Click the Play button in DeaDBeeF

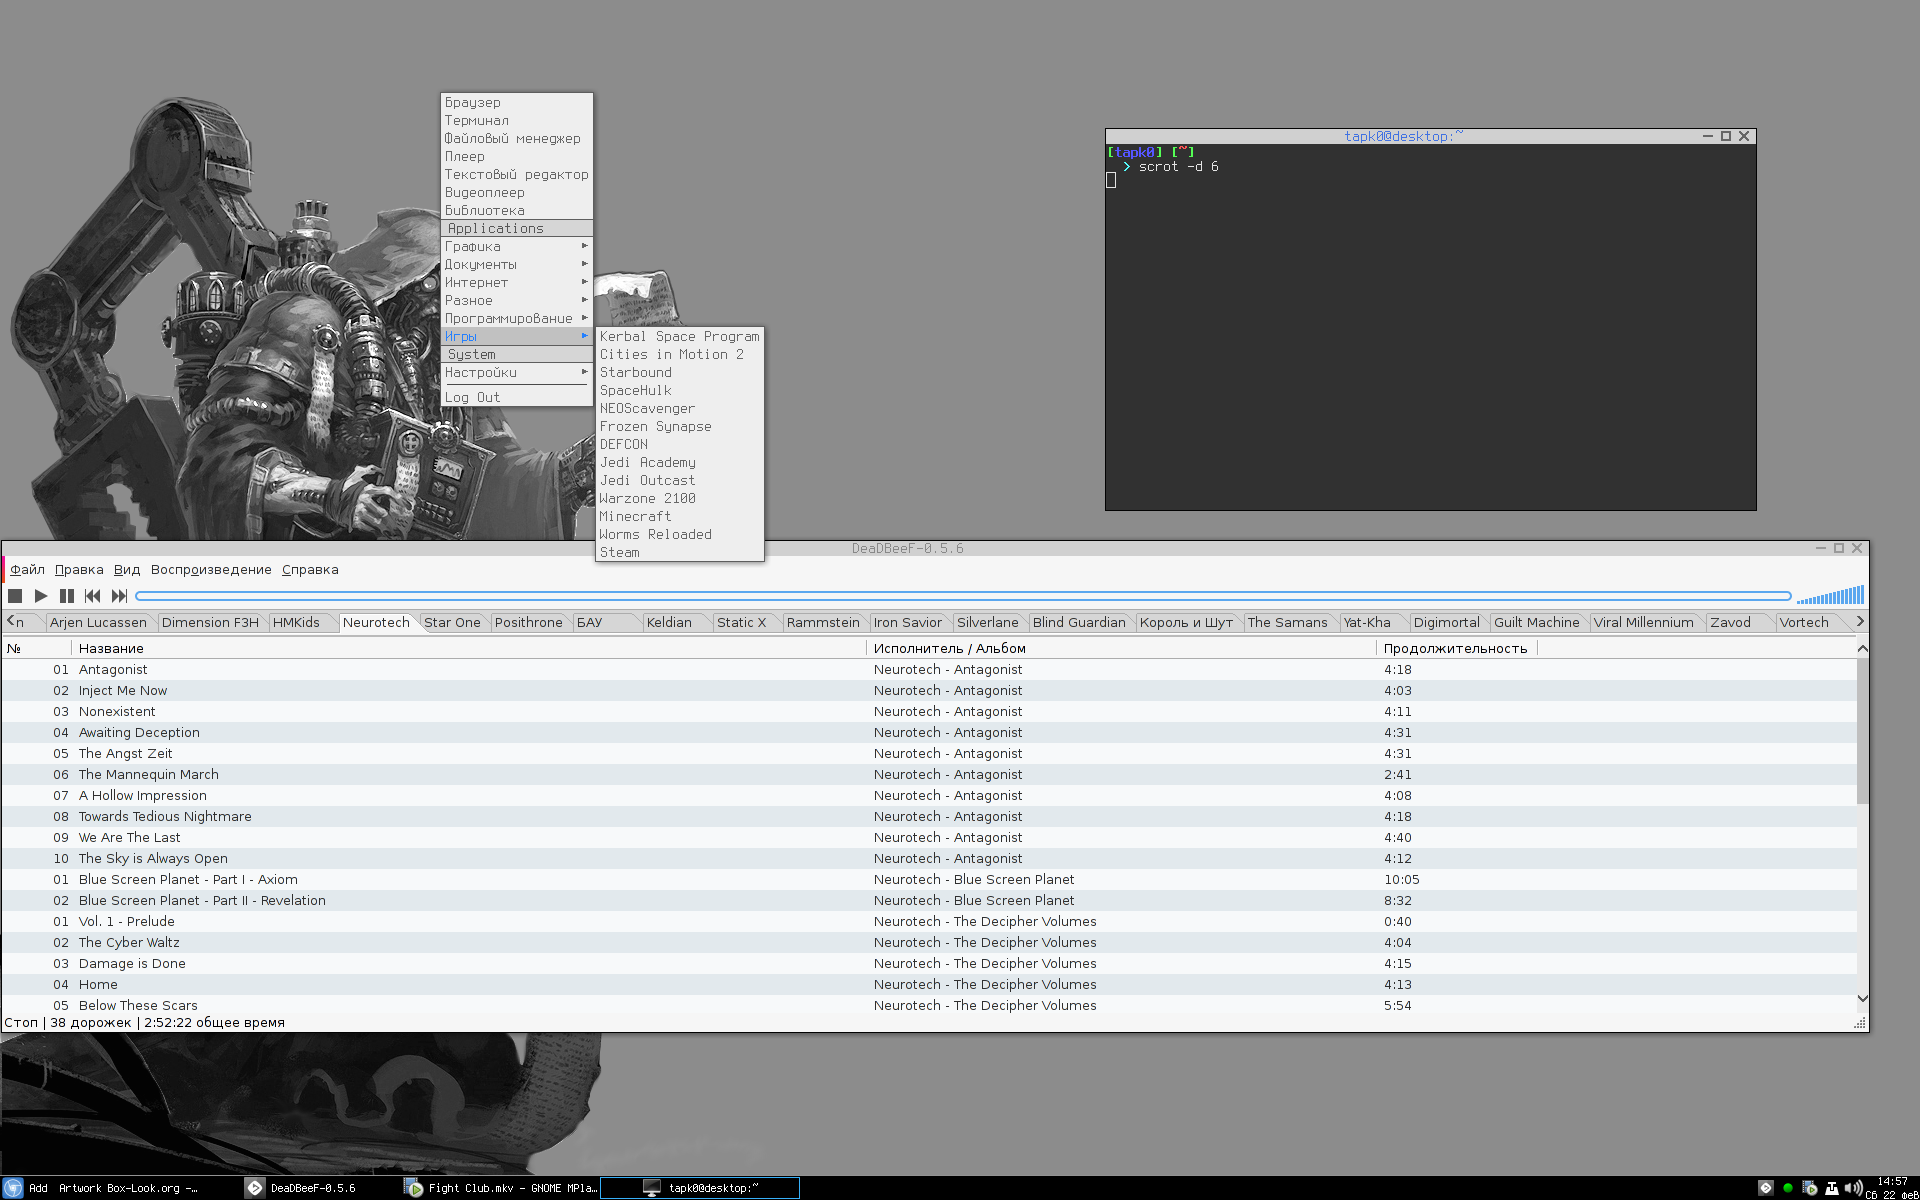[41, 596]
